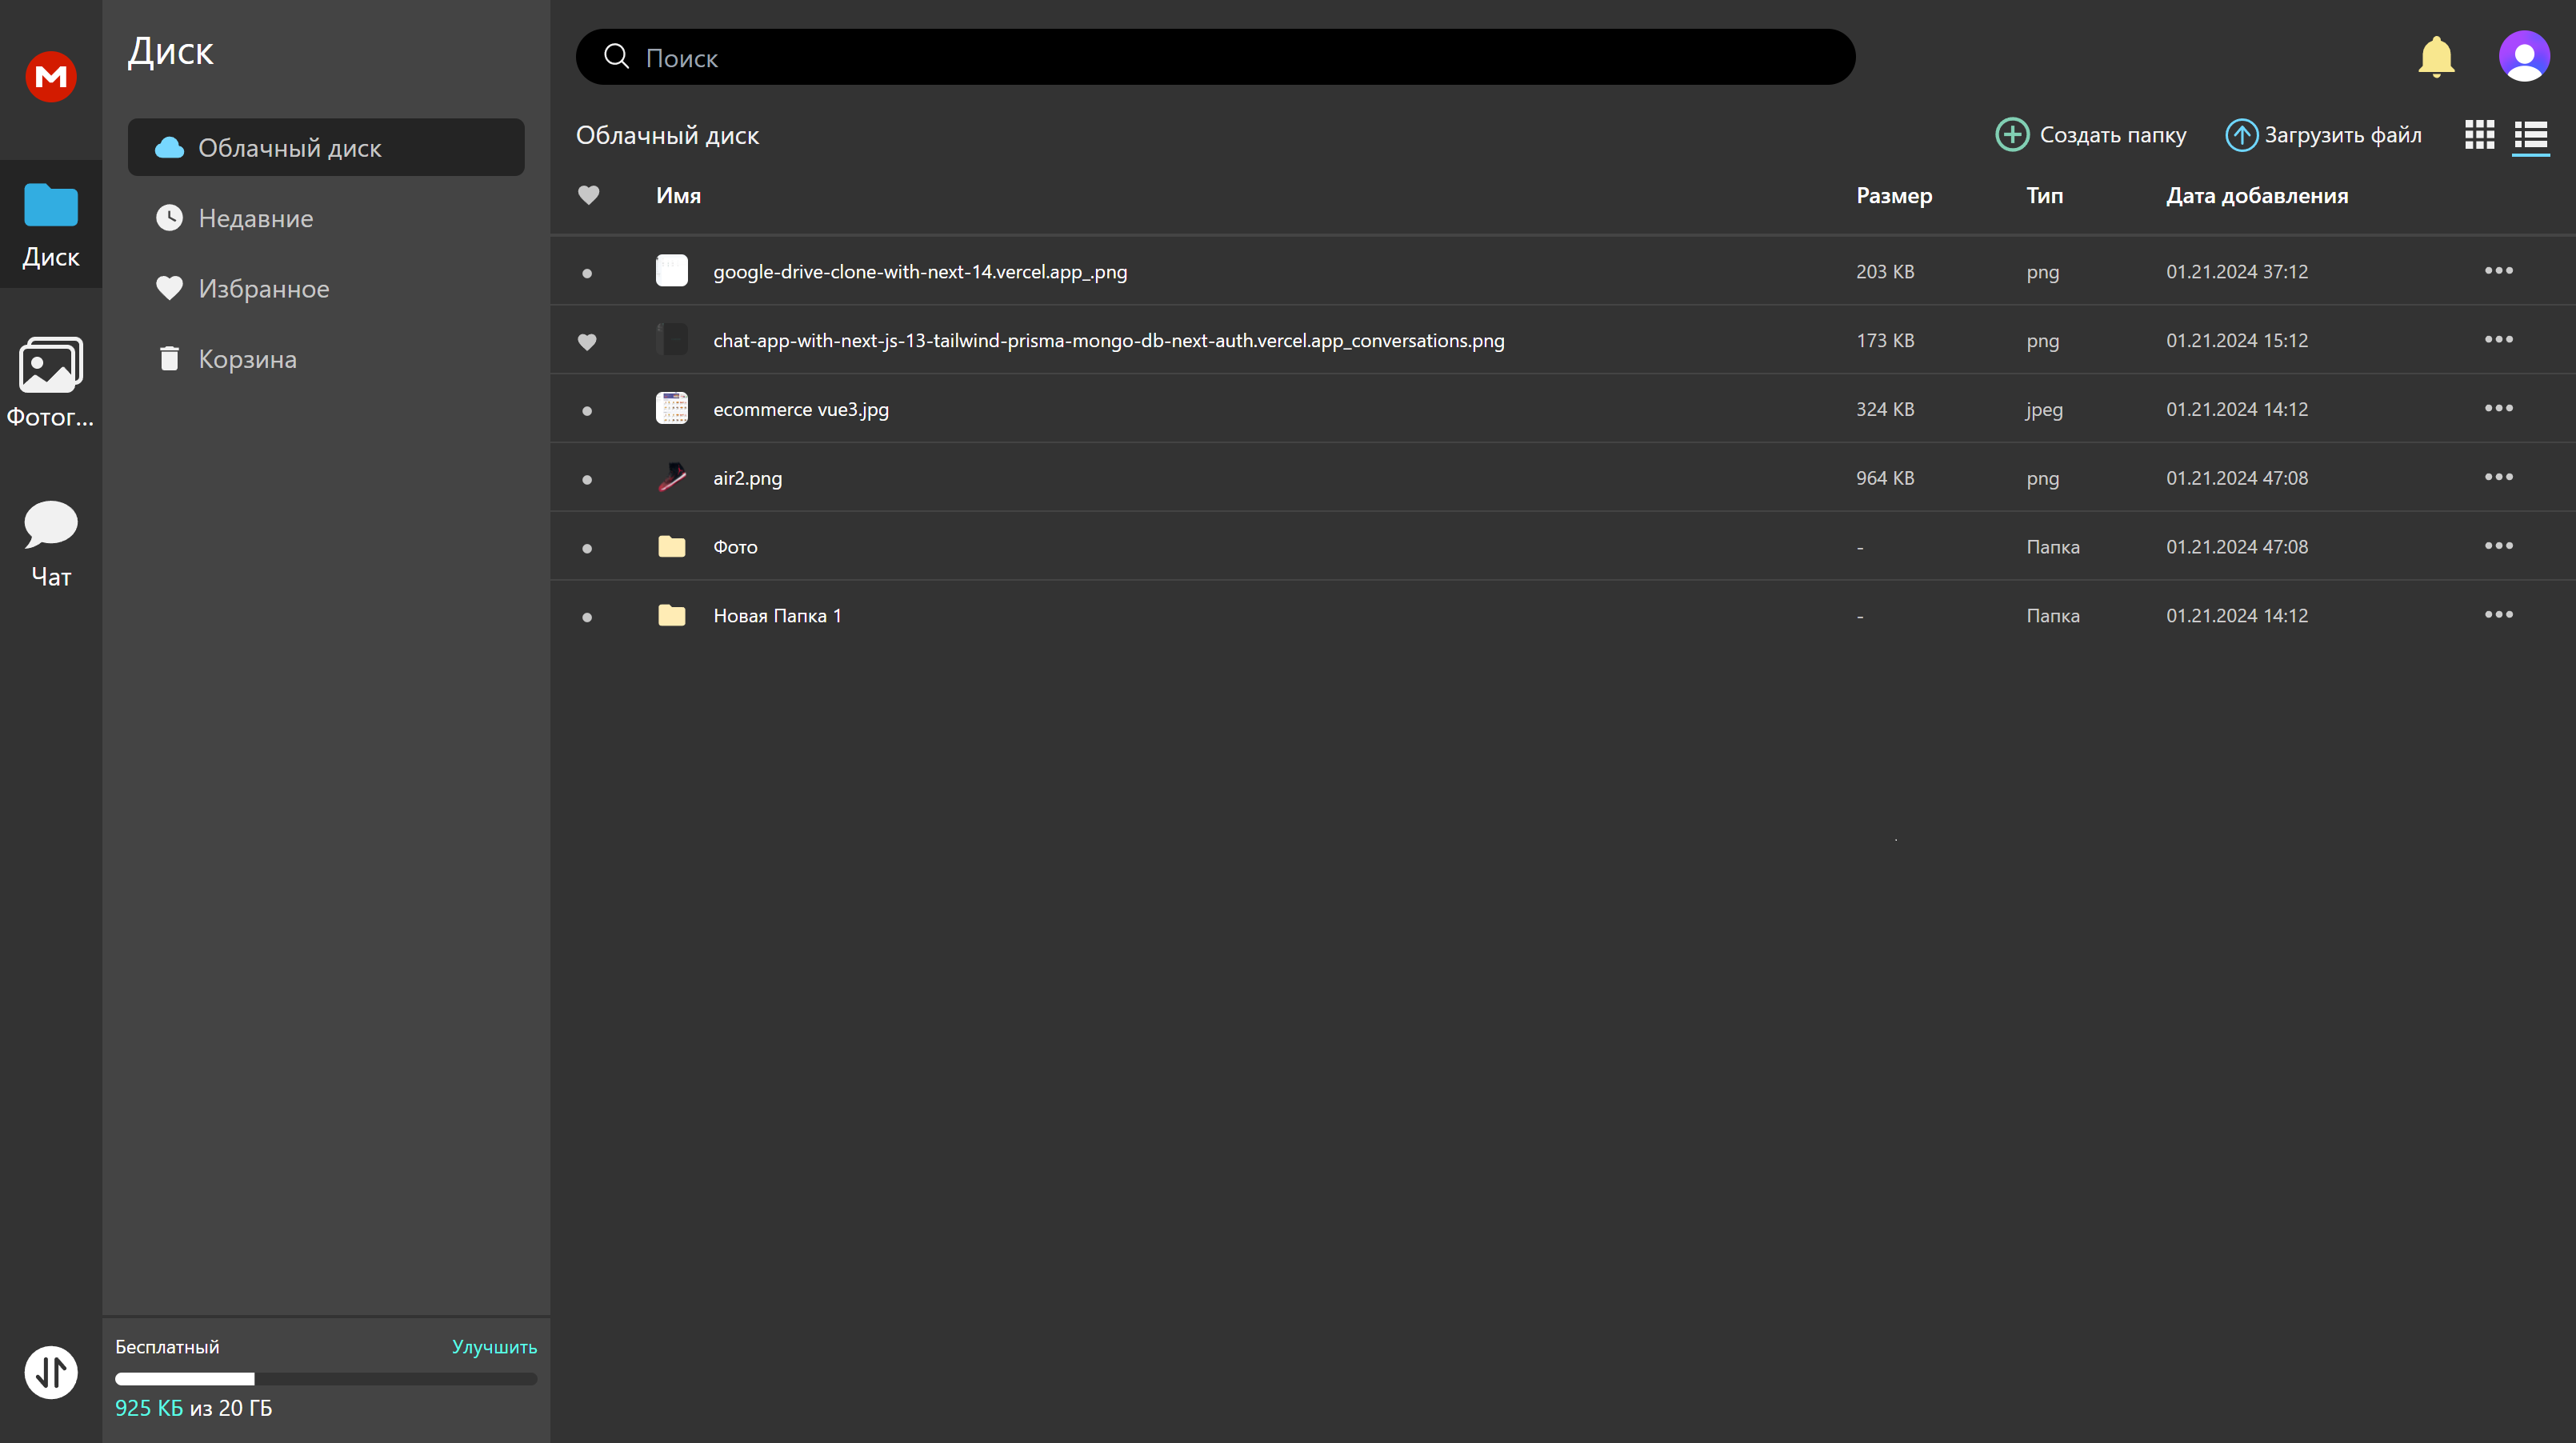Open the user profile avatar

tap(2523, 57)
